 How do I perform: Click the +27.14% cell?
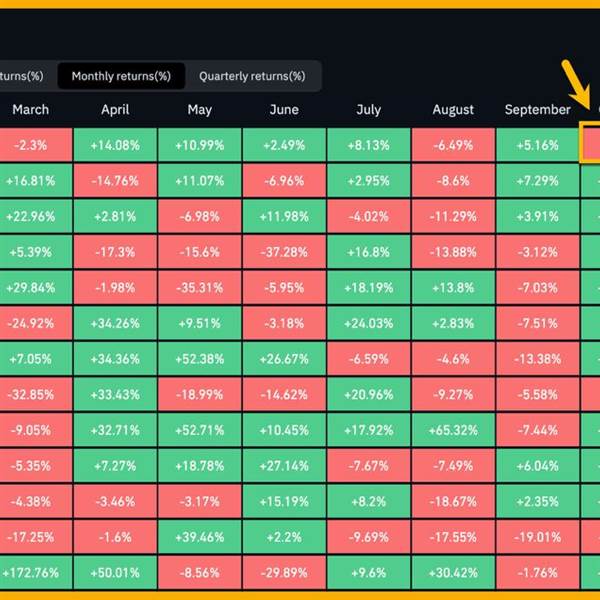pos(284,465)
